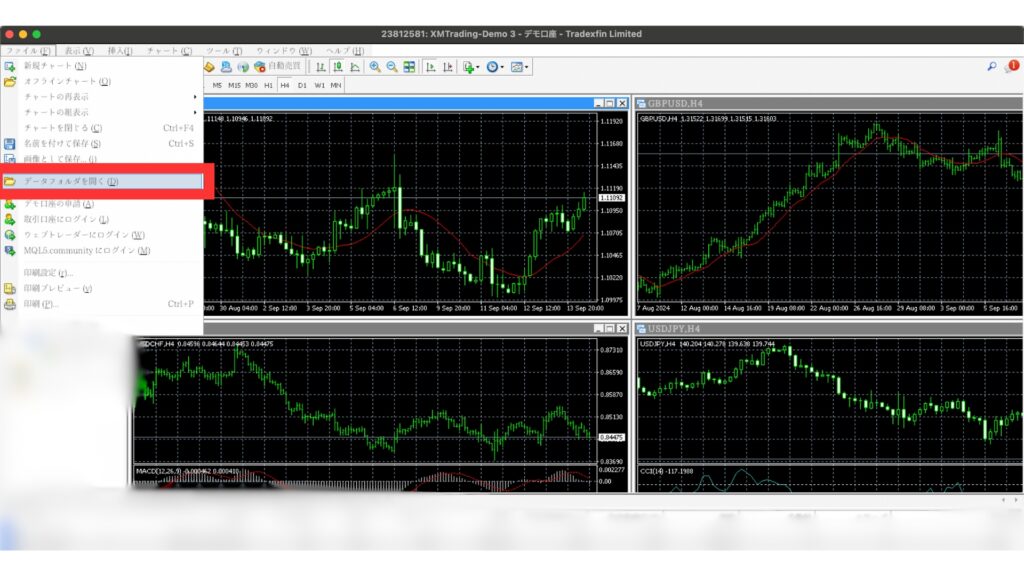This screenshot has height=576, width=1024.
Task: Click the zoom in magnifier icon
Action: (x=375, y=67)
